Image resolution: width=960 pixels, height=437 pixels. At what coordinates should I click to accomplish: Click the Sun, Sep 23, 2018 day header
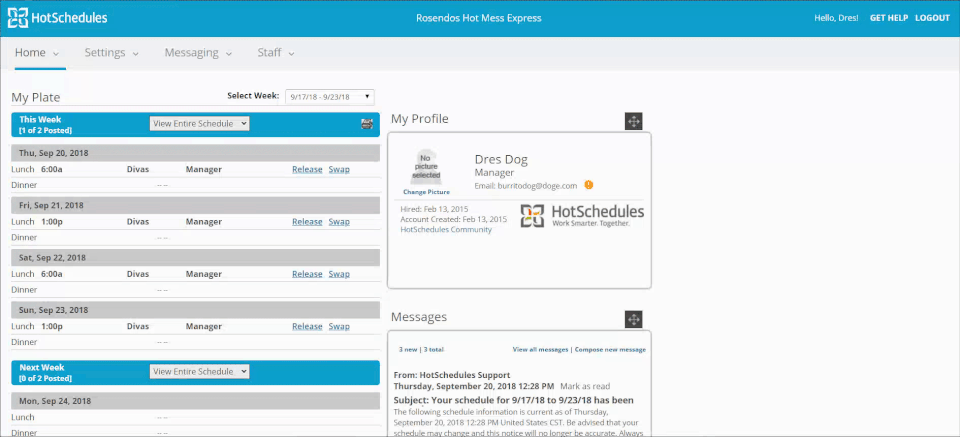click(x=195, y=310)
